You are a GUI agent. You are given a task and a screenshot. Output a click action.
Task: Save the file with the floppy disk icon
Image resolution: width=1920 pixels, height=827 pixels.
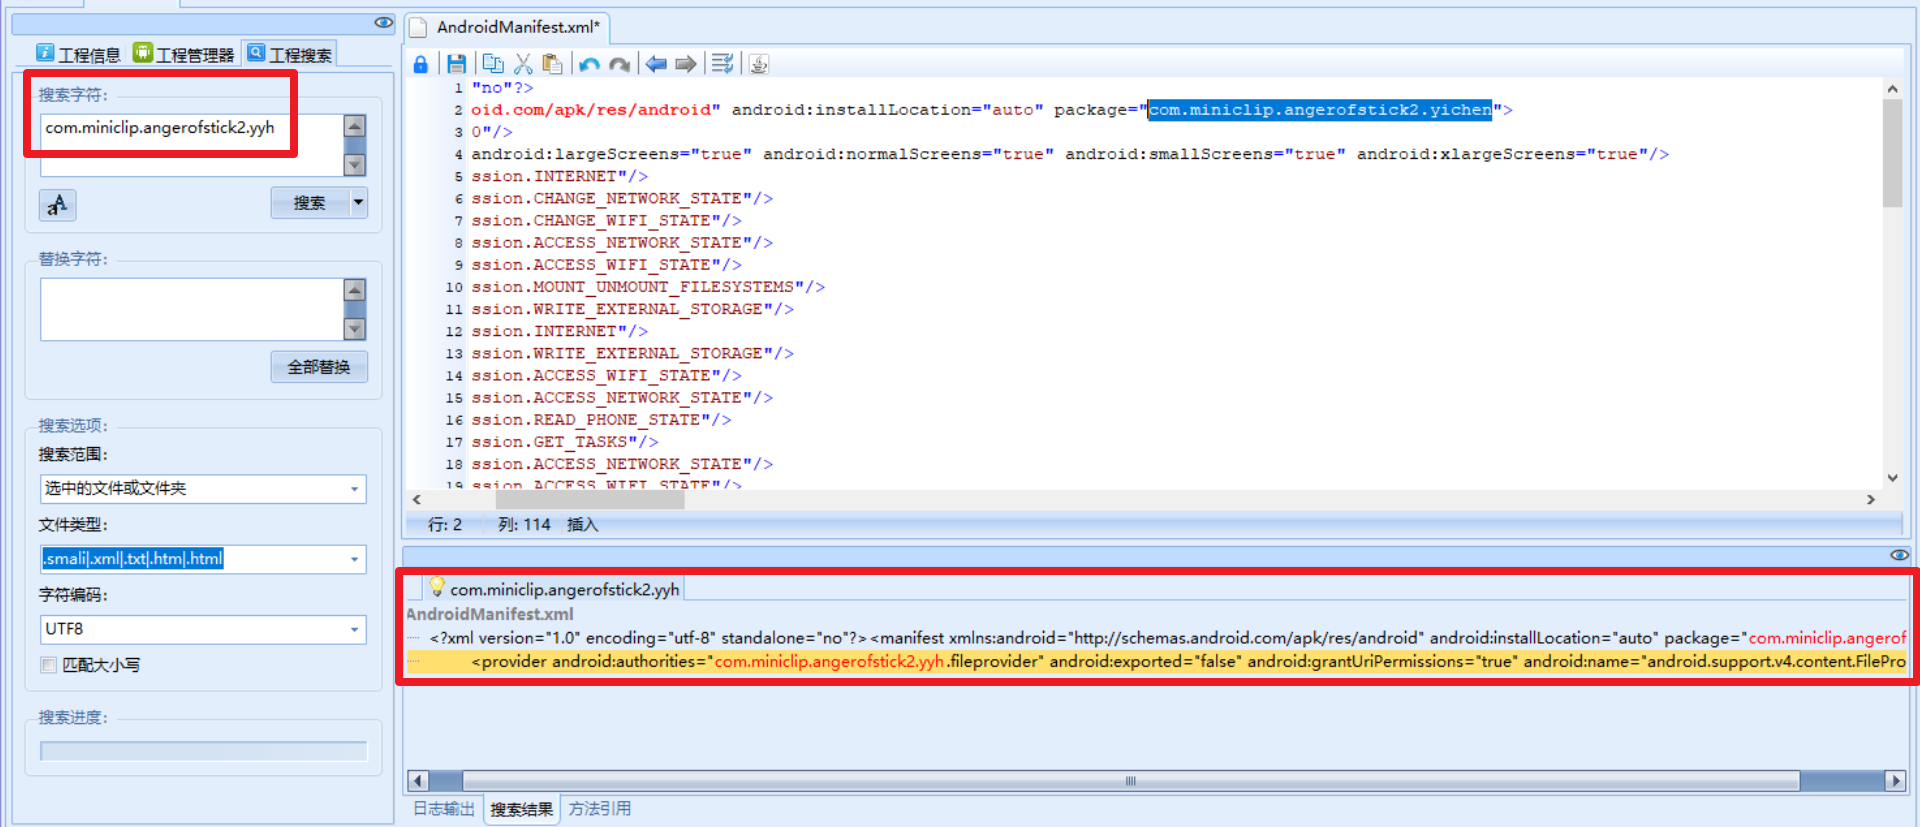[x=456, y=64]
